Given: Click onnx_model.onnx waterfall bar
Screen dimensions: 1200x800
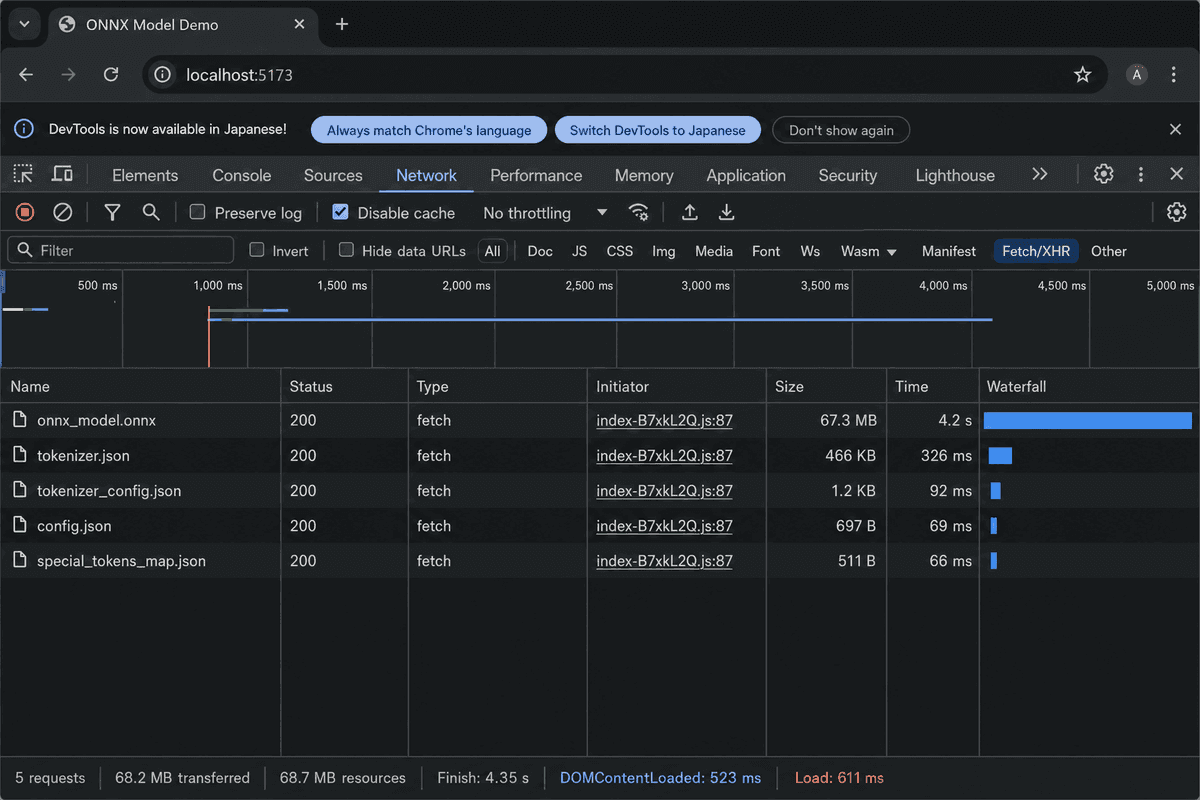Looking at the screenshot, I should coord(1088,420).
